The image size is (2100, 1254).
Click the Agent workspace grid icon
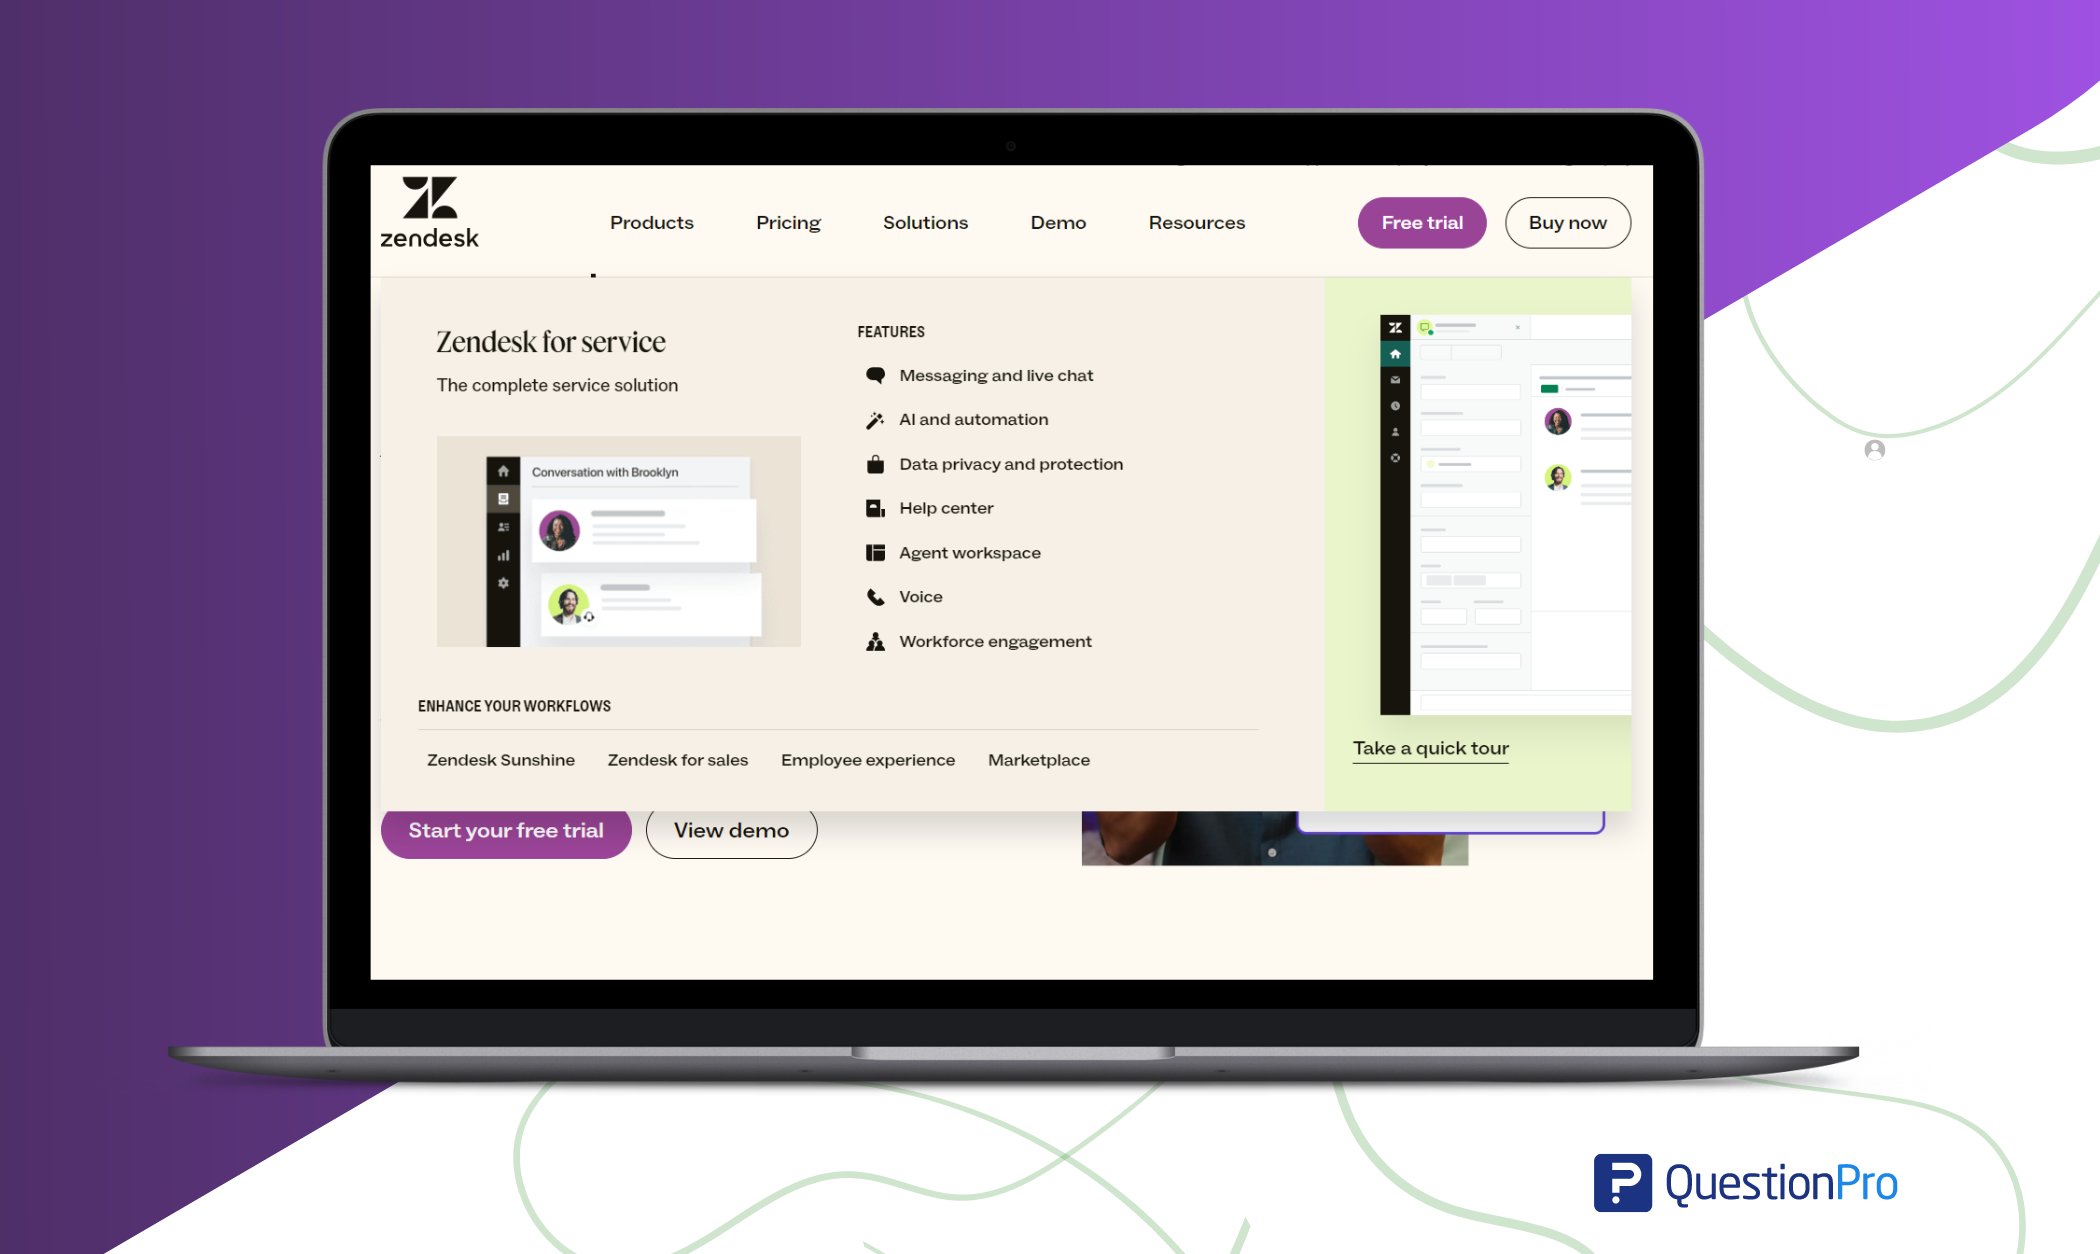tap(873, 551)
